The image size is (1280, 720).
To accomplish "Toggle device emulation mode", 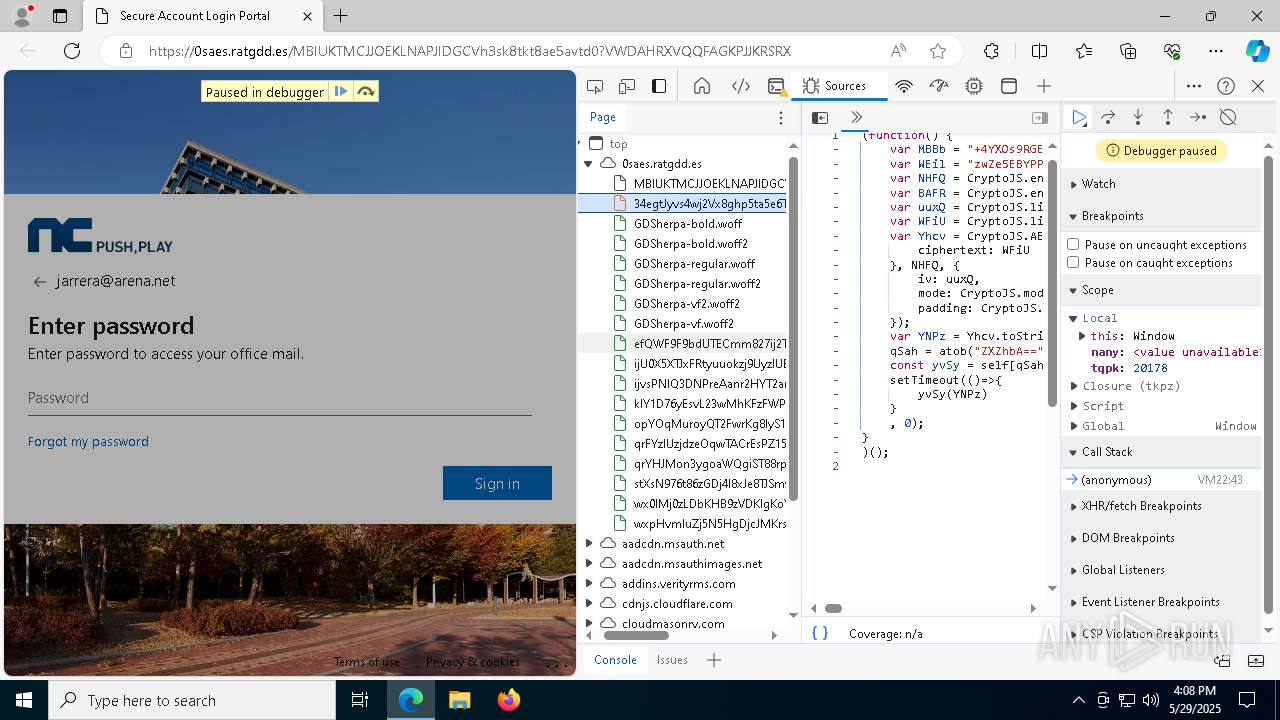I will [x=627, y=86].
